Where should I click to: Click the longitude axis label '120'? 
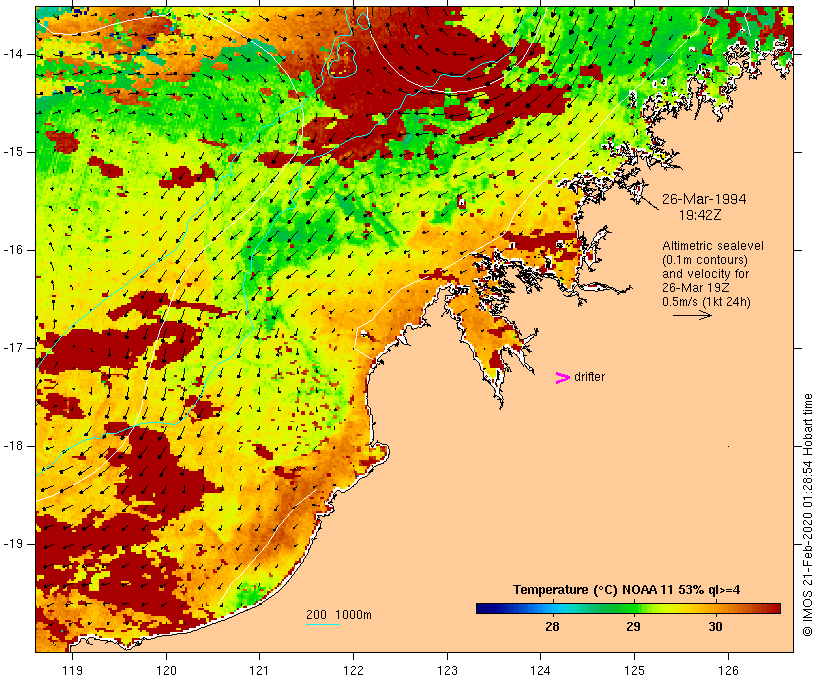click(166, 670)
